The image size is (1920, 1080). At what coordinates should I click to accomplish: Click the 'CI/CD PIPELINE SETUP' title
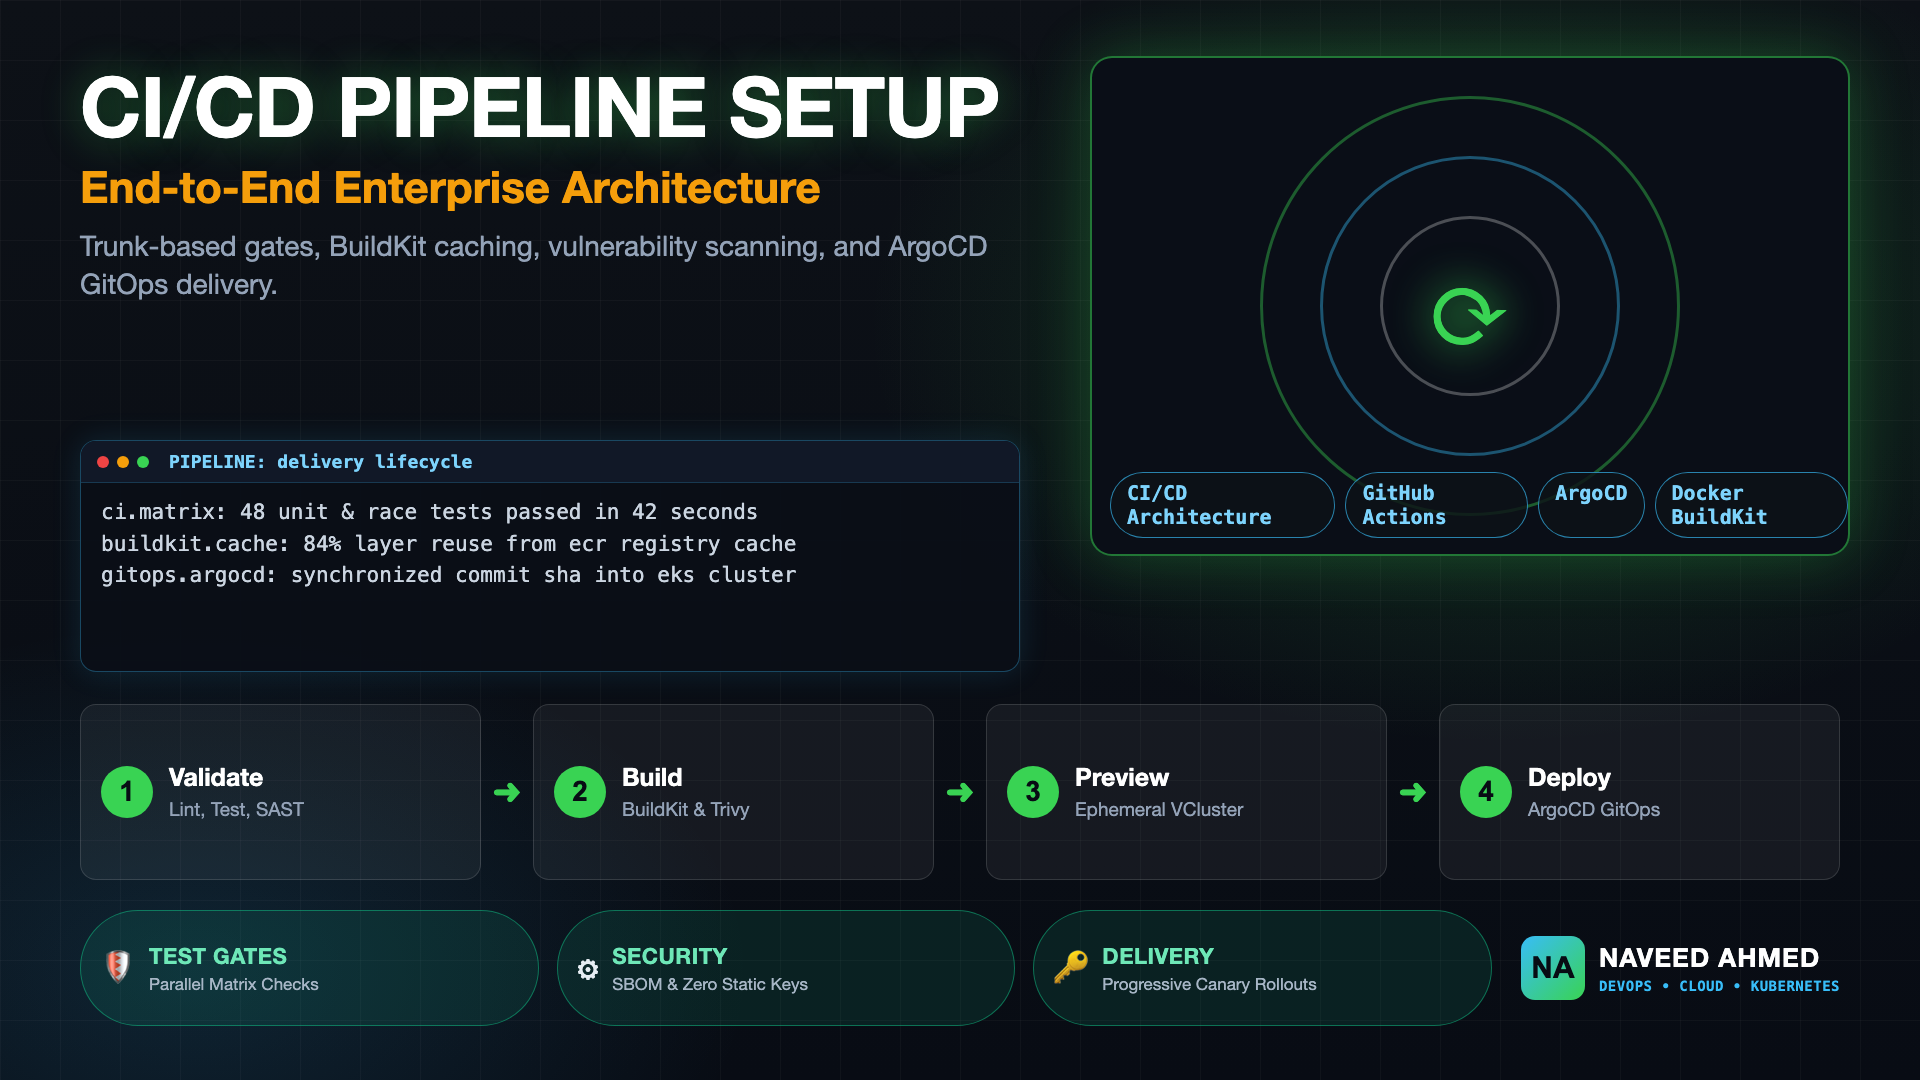coord(540,108)
